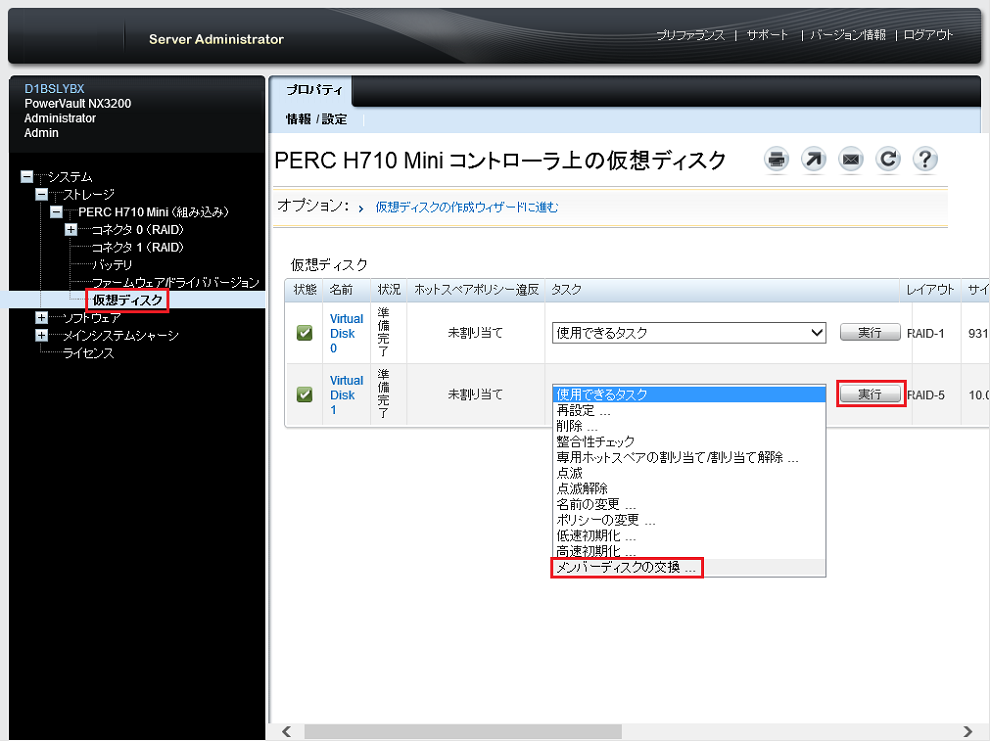Click the Virtual Disk 1 name link
The image size is (990, 741).
click(346, 394)
